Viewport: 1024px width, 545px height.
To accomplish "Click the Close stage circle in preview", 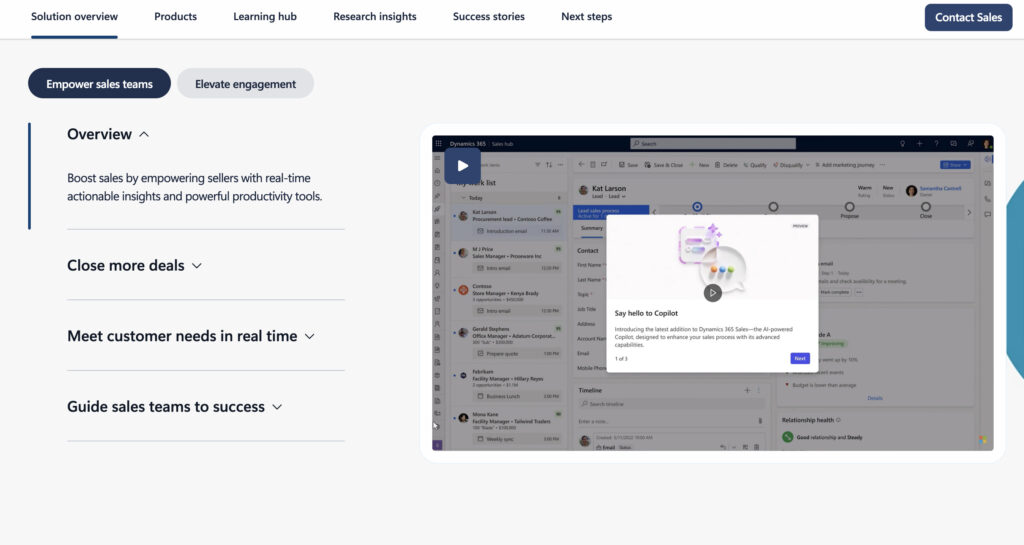I will [925, 207].
